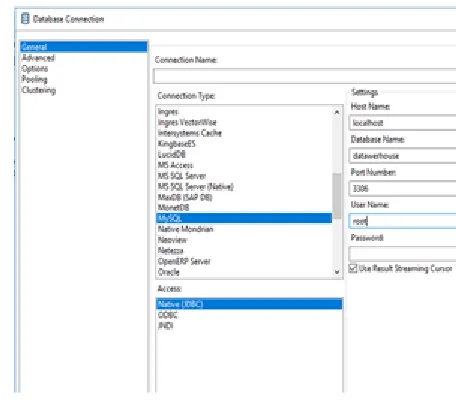
Task: Select MS SQL Server connection type
Action: click(182, 176)
